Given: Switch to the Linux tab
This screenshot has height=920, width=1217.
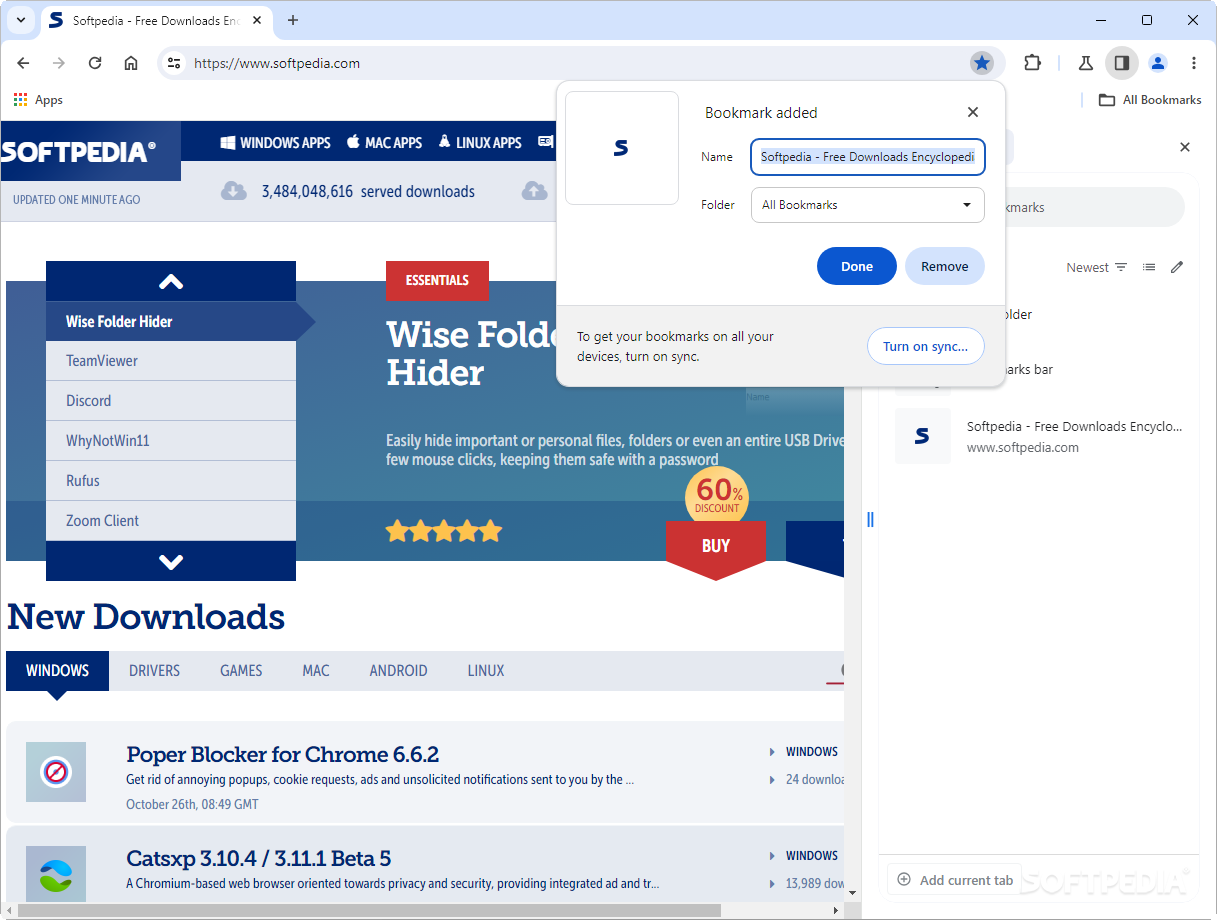Looking at the screenshot, I should [486, 671].
